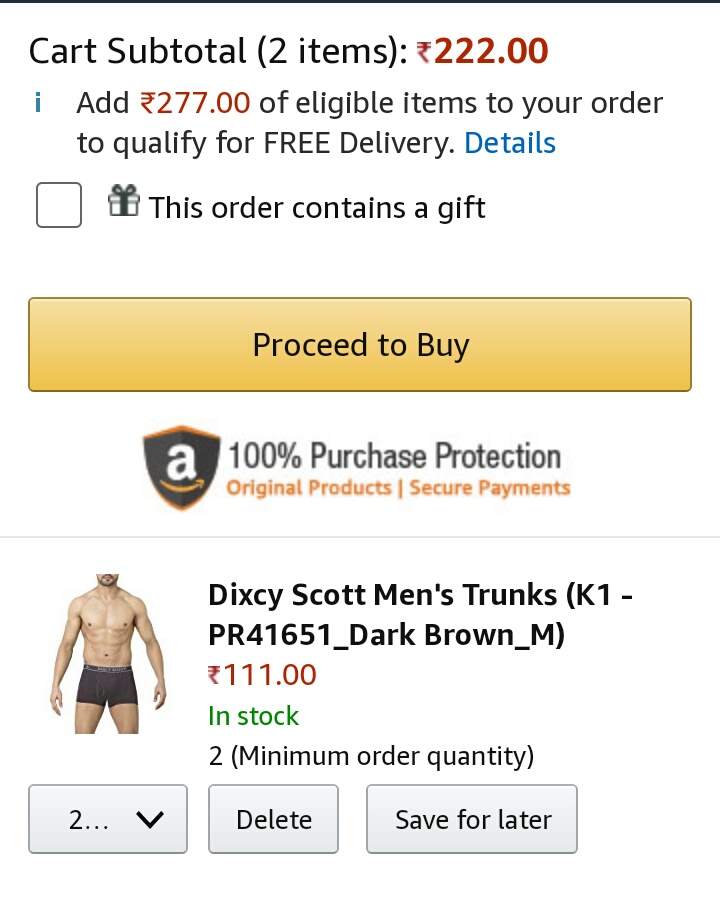Click the ₹222.00 cart subtotal amount
Screen dimensions: 720x903
[x=482, y=51]
